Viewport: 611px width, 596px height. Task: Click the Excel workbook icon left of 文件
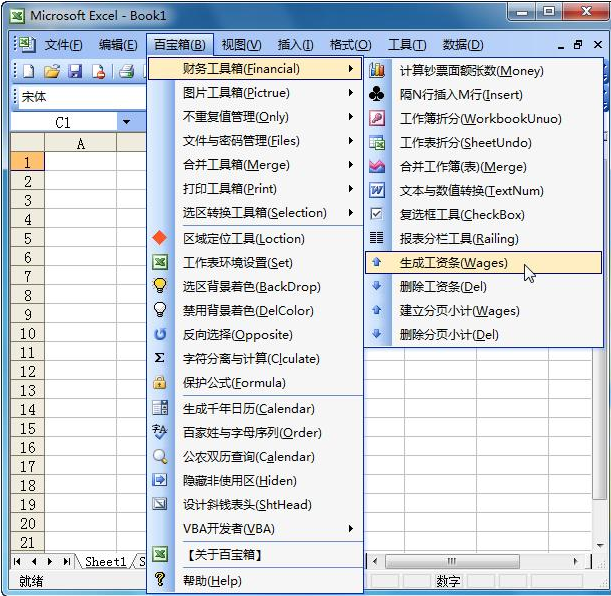(x=26, y=44)
